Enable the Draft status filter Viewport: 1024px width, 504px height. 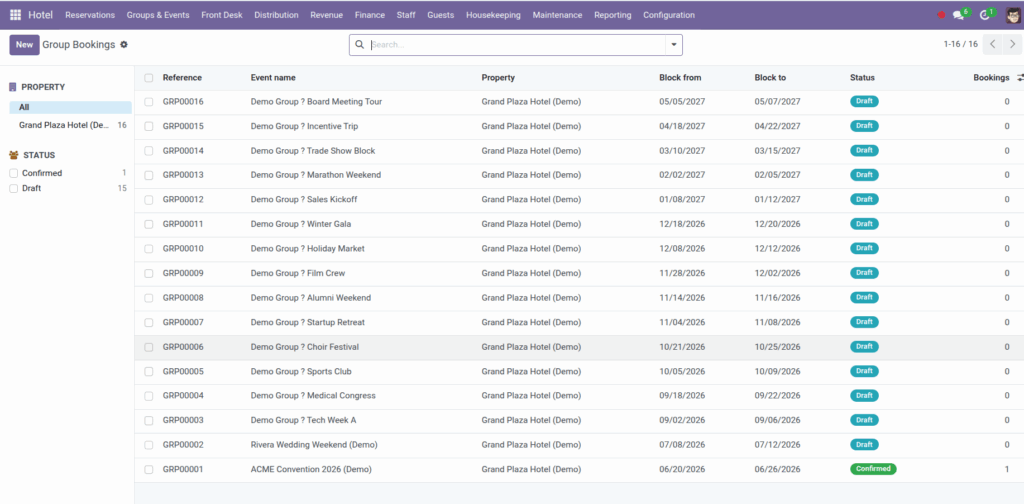pos(14,188)
